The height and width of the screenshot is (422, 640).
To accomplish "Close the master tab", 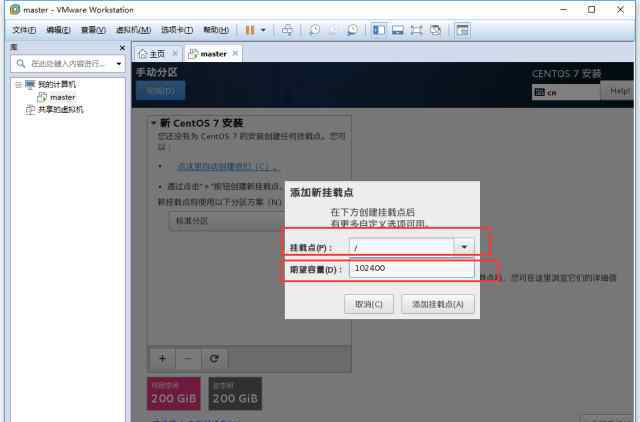I will [x=235, y=53].
